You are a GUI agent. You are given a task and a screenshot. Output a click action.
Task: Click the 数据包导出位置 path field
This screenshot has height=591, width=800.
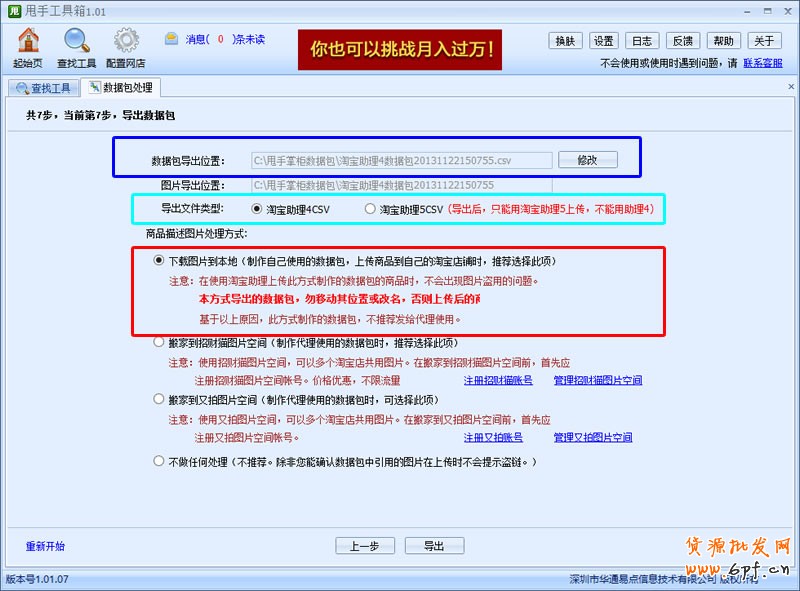point(400,159)
